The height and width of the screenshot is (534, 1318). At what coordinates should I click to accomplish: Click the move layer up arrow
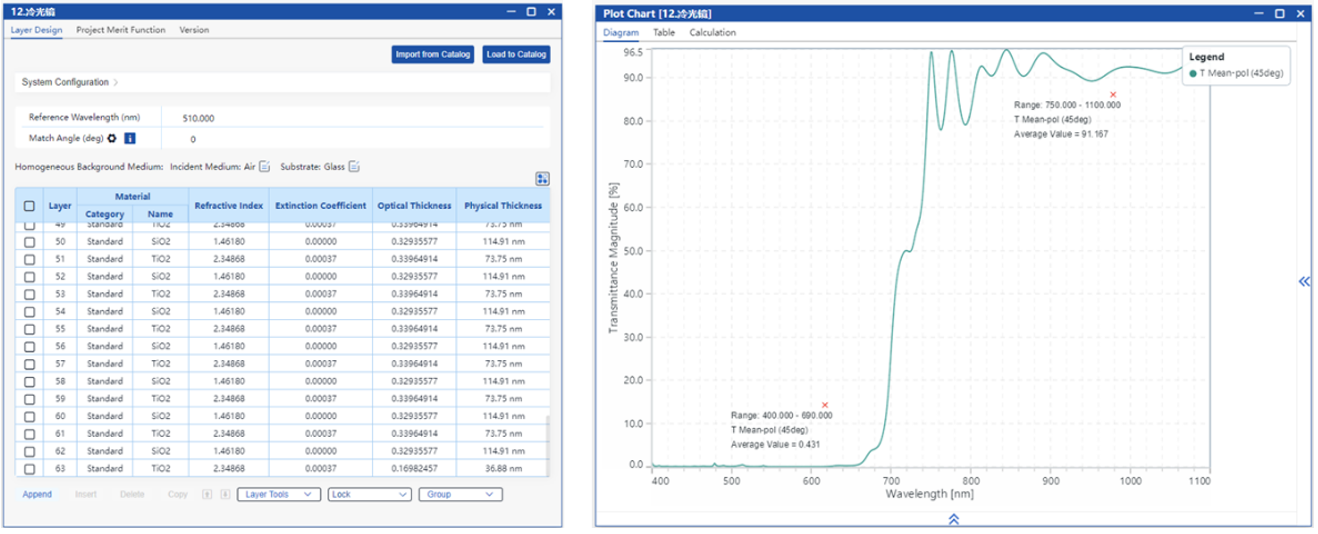tap(207, 494)
